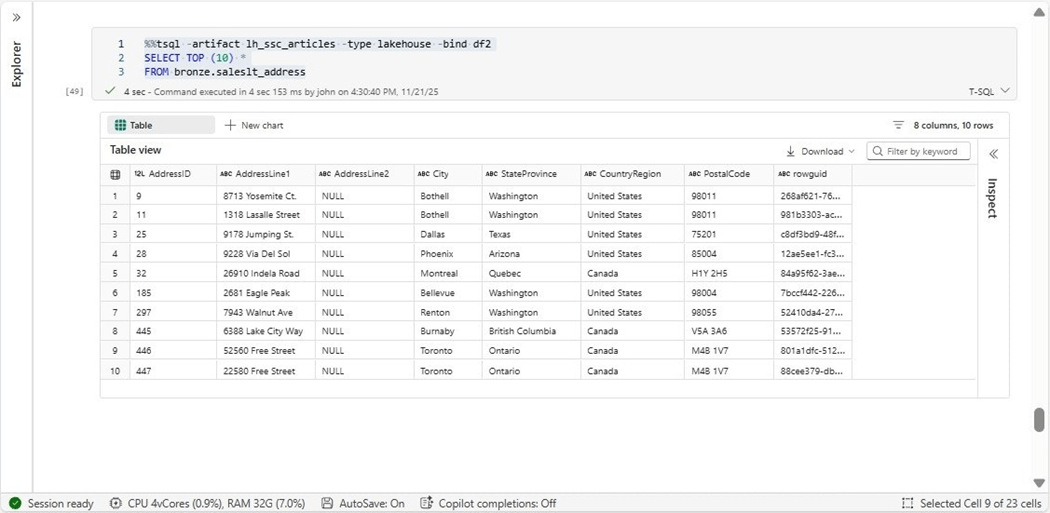Create a New chart
Viewport: 1050px width, 513px height.
(254, 125)
